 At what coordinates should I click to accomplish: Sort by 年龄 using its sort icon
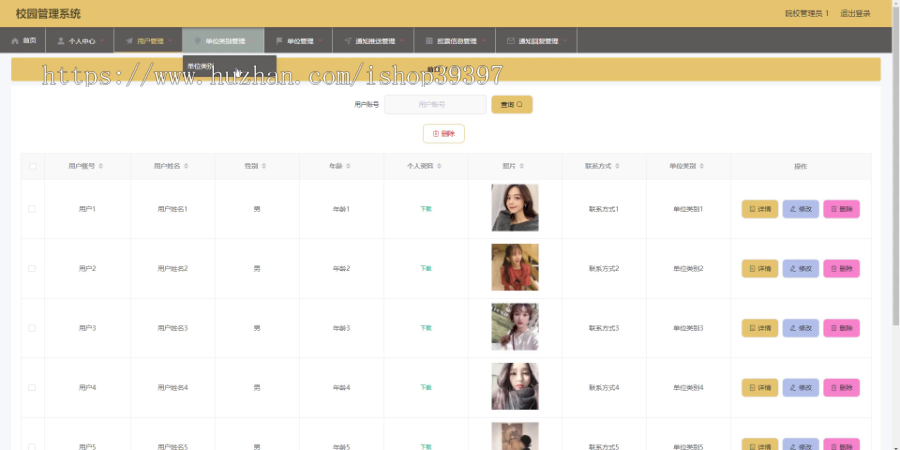348,166
